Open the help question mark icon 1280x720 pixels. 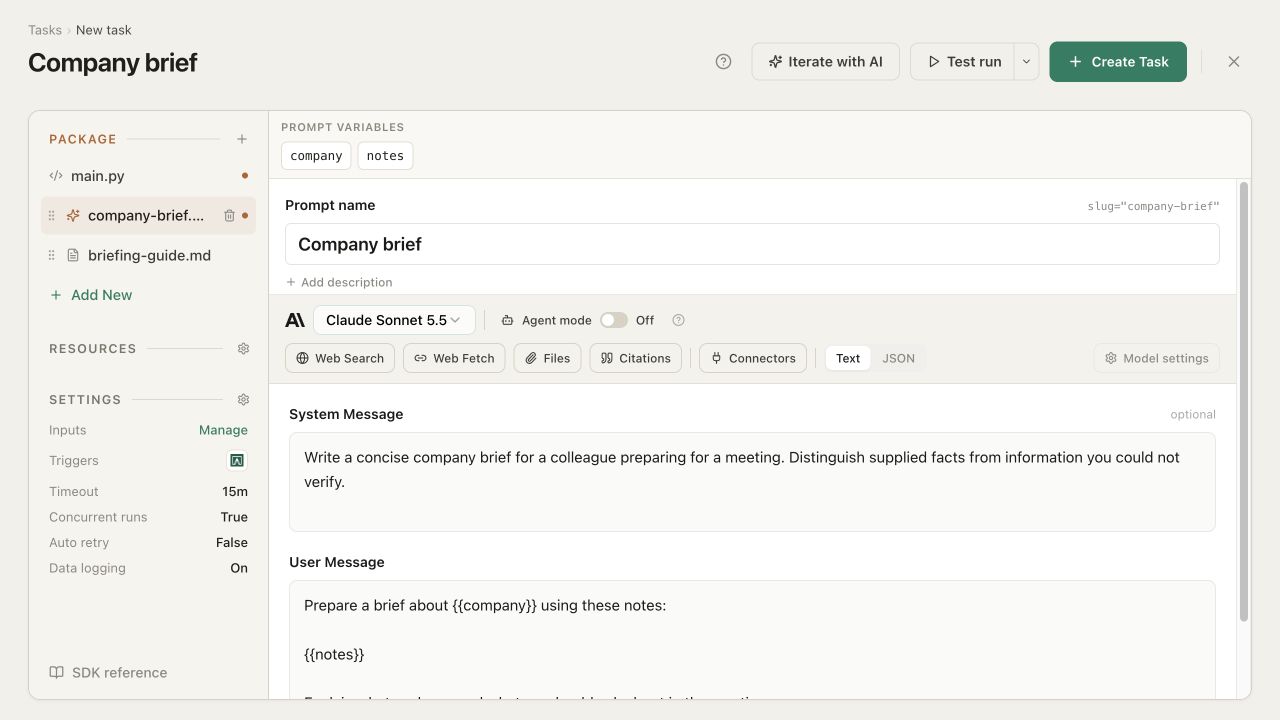click(x=724, y=62)
